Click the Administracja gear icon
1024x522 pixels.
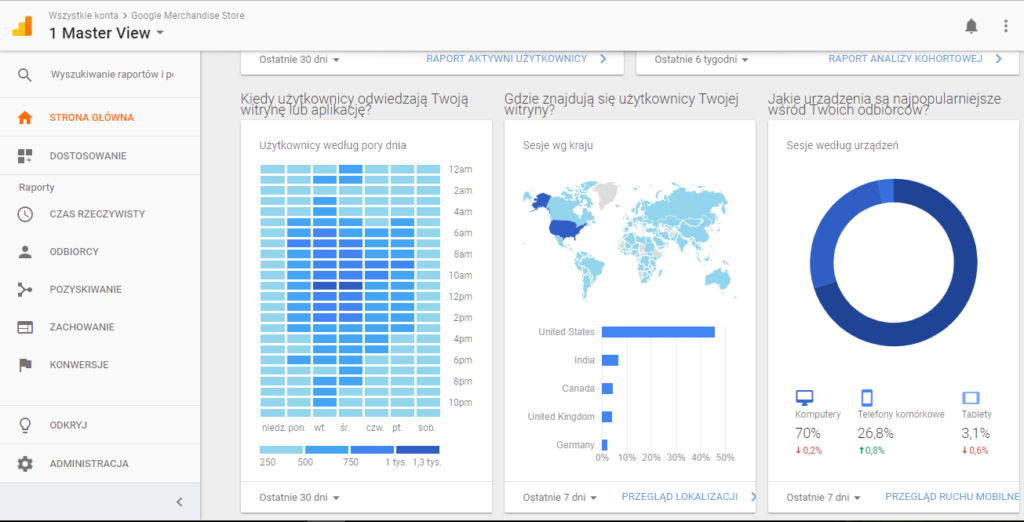click(25, 464)
